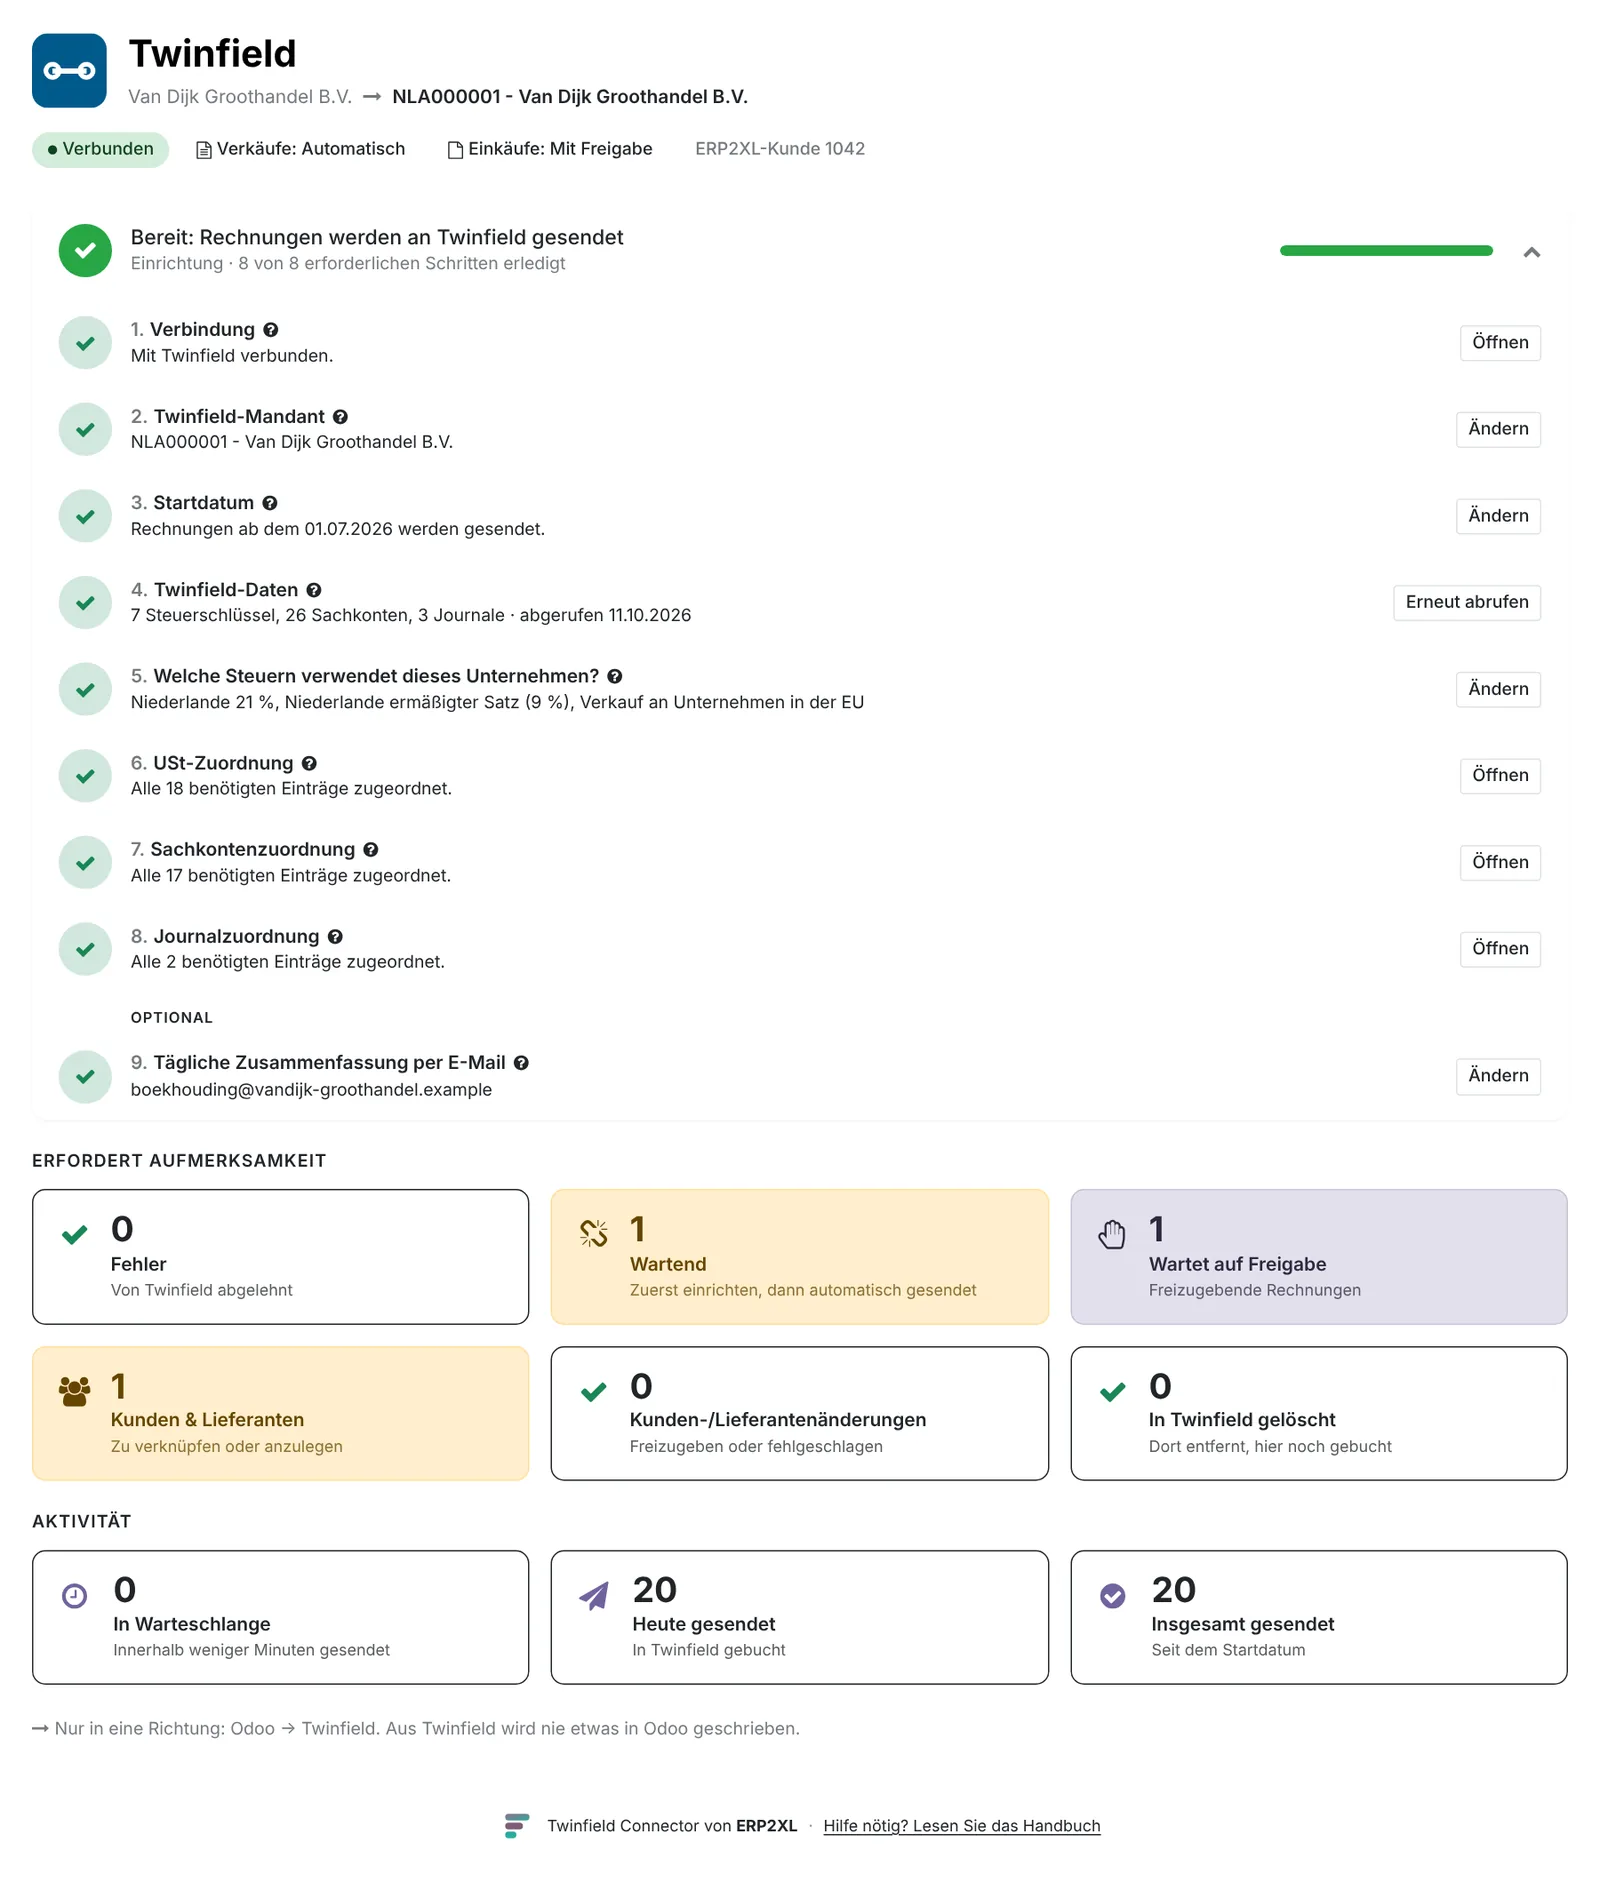
Task: Click the green checkmark for Startdatum step
Action: pos(85,516)
